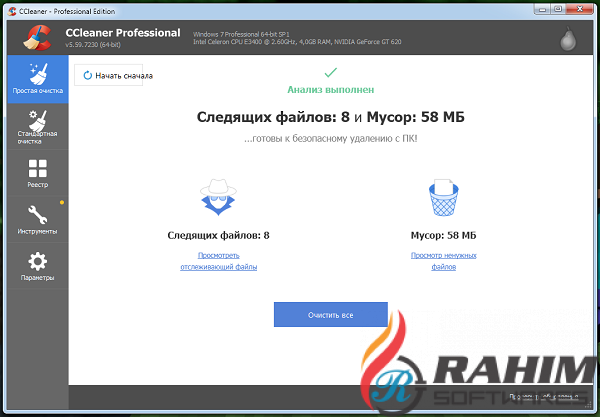Open Инструменты wrench section

pyautogui.click(x=38, y=220)
